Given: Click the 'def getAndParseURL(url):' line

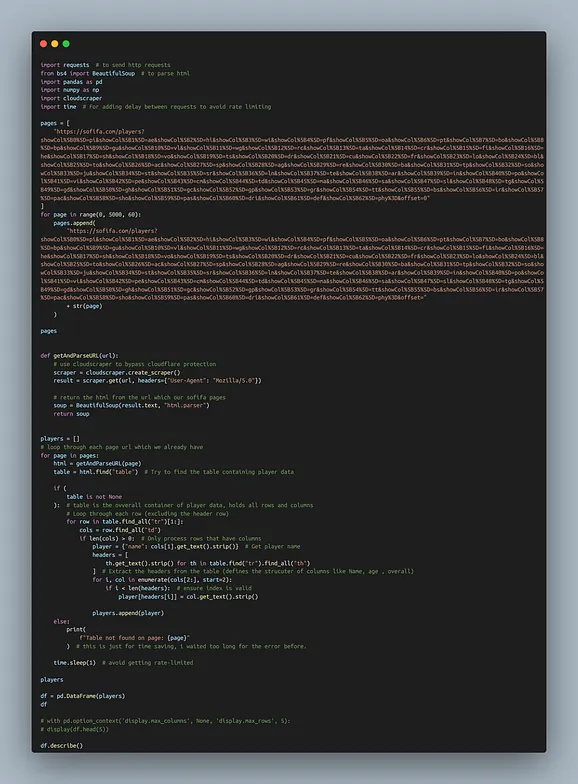Looking at the screenshot, I should click(80, 356).
